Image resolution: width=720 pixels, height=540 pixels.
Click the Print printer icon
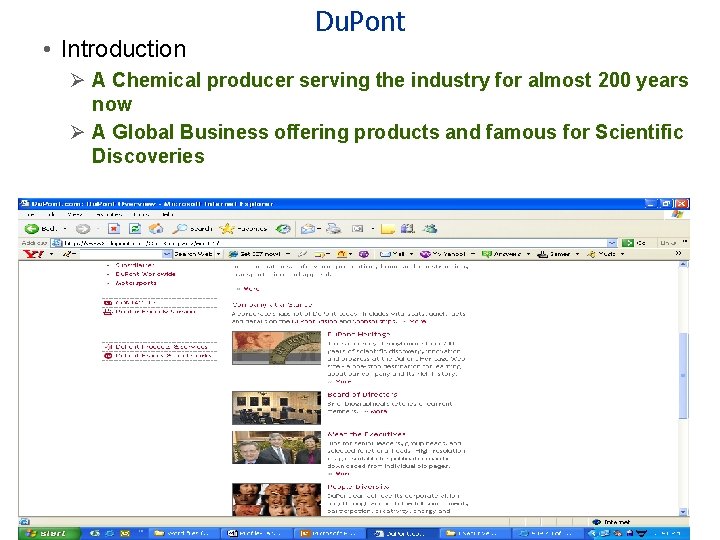point(334,229)
